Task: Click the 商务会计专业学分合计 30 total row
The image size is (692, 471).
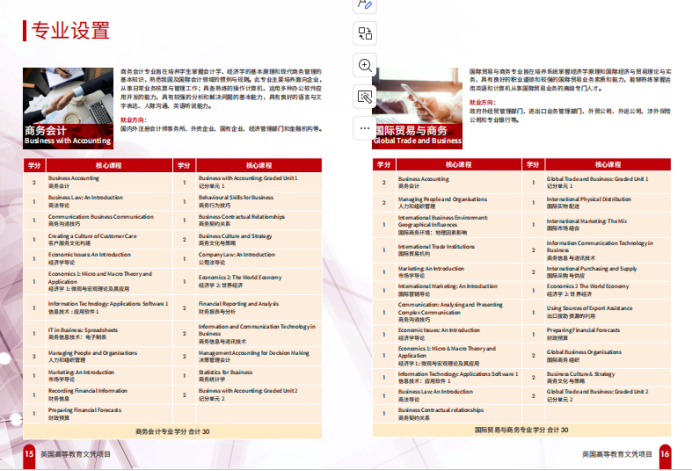Action: click(x=172, y=430)
